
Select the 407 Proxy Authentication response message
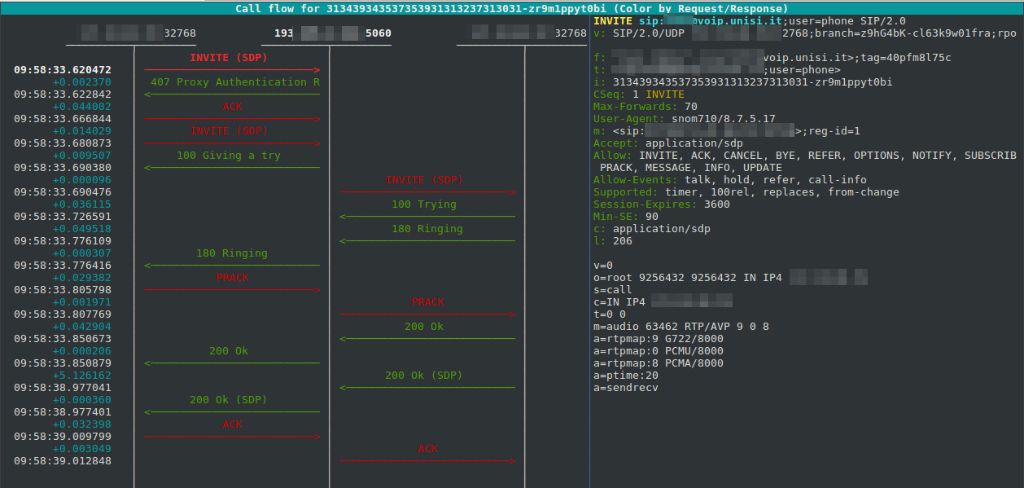coord(232,82)
